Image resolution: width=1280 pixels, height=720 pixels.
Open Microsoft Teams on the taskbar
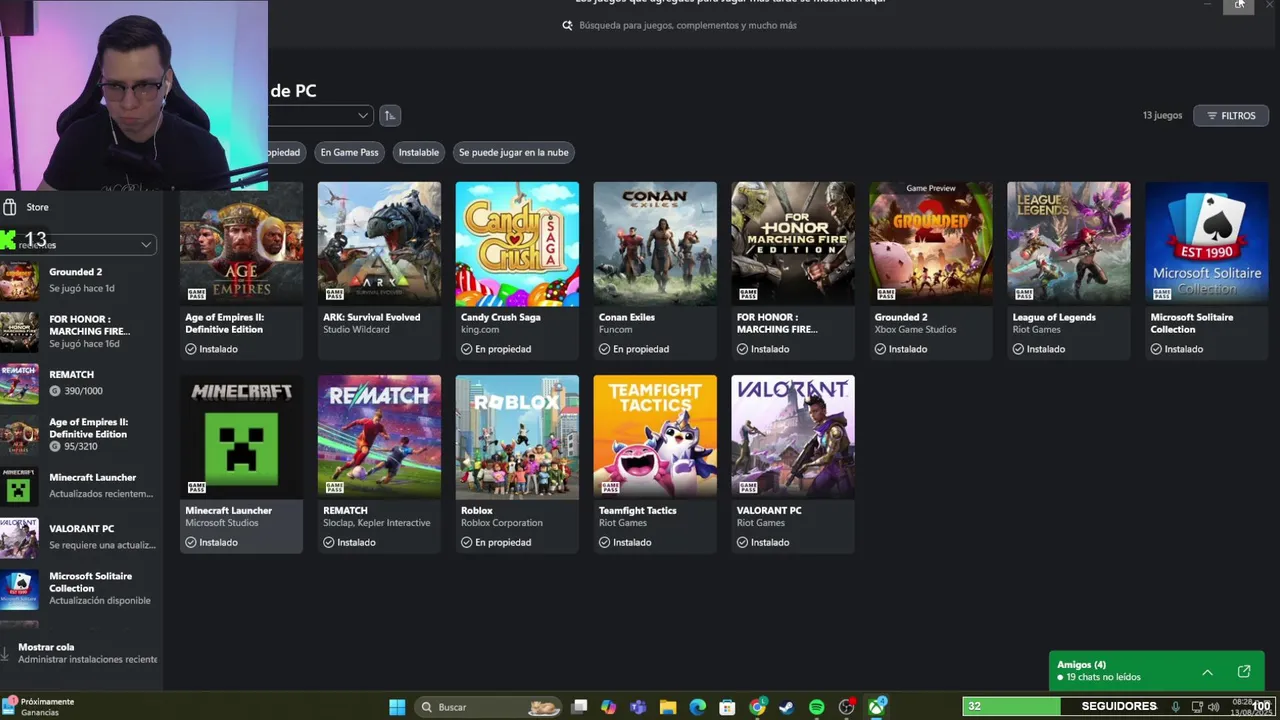638,707
